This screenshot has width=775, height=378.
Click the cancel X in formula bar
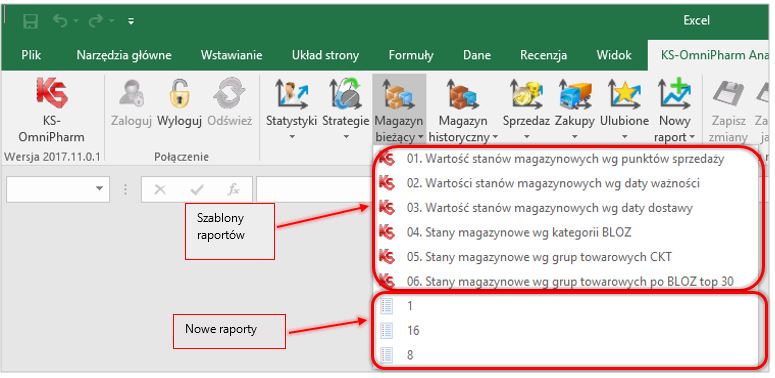click(160, 189)
